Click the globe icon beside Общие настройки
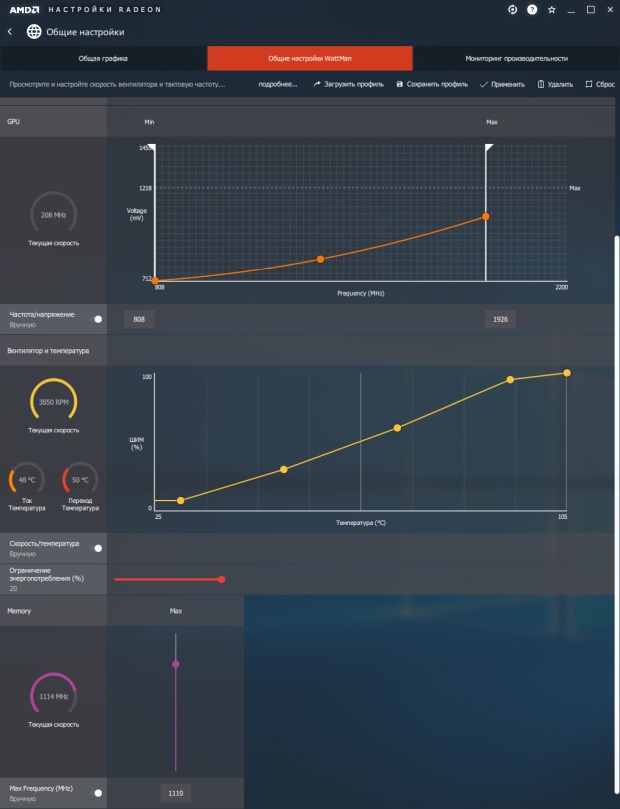The image size is (620, 809). 34,31
